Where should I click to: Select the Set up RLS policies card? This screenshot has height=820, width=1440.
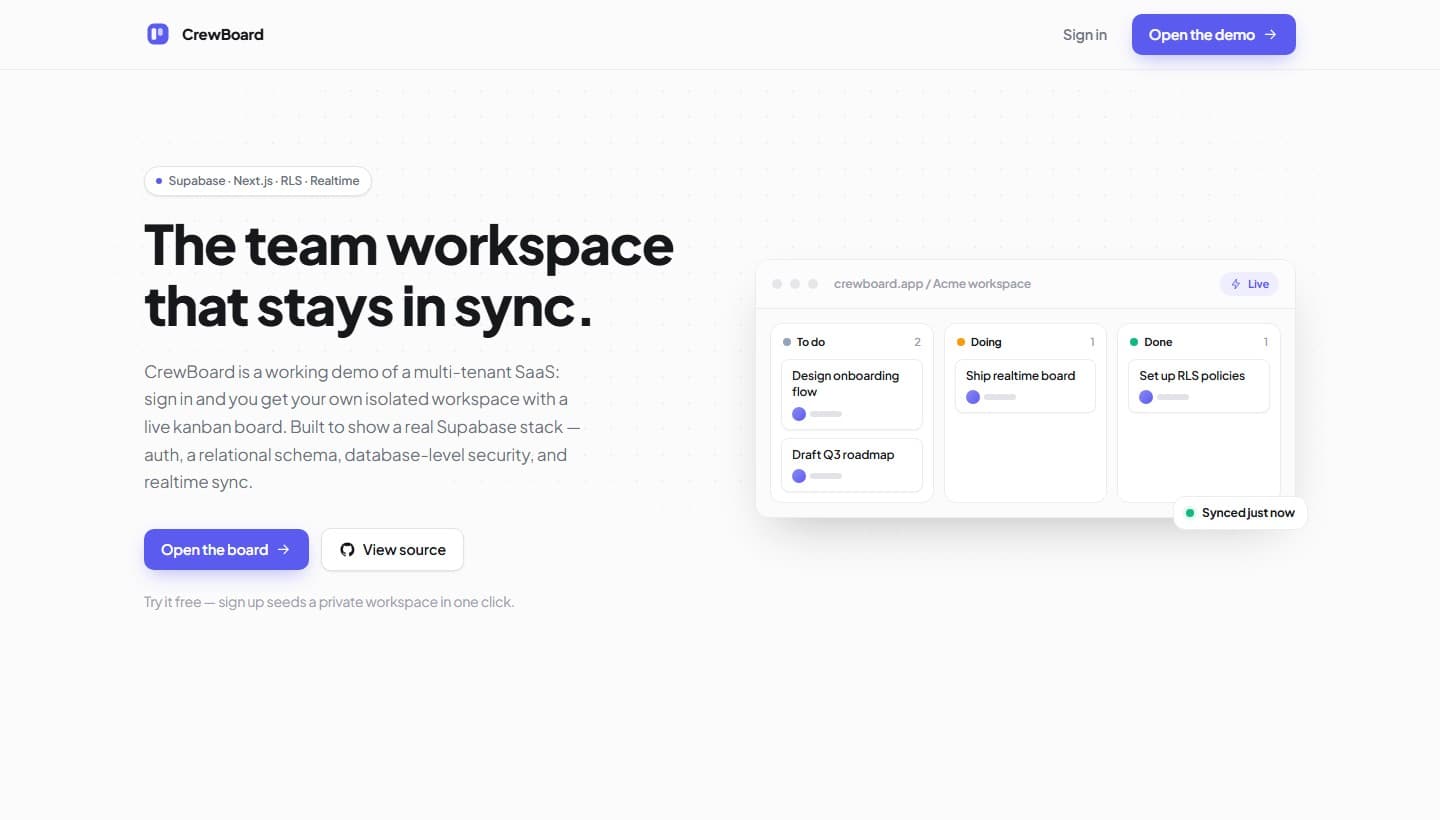click(1199, 386)
